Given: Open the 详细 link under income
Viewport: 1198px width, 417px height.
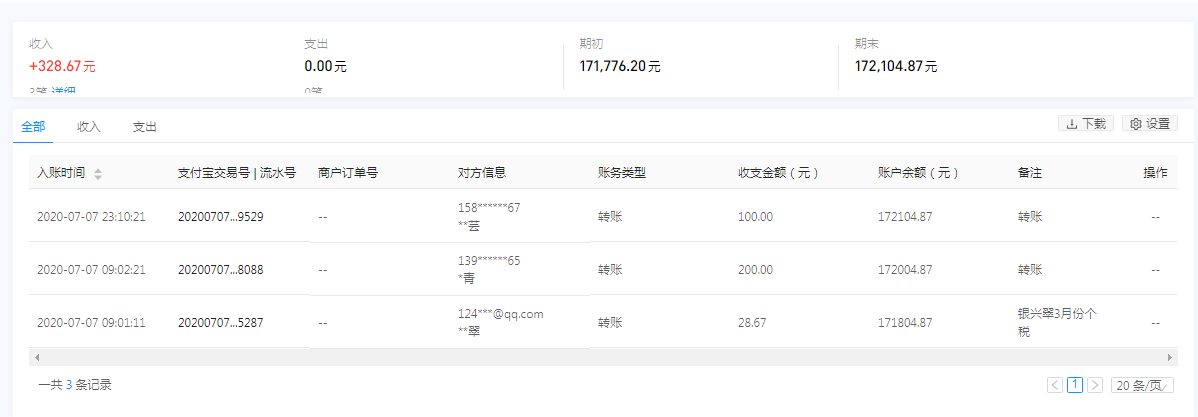Looking at the screenshot, I should pos(63,93).
